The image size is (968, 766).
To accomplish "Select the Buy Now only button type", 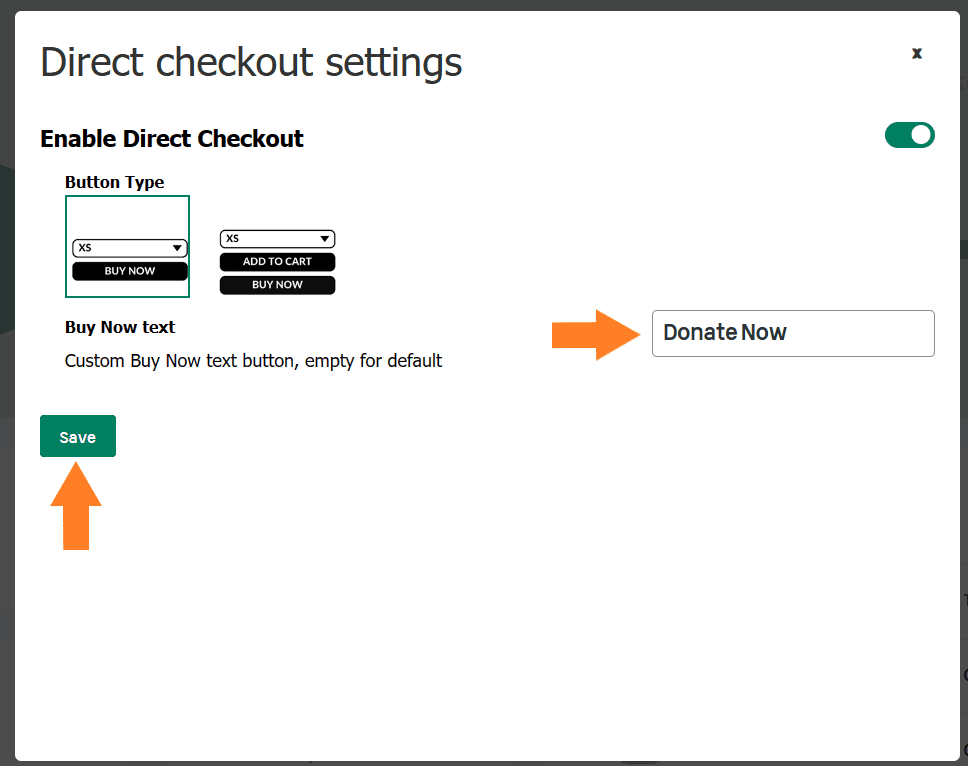I will coord(127,246).
